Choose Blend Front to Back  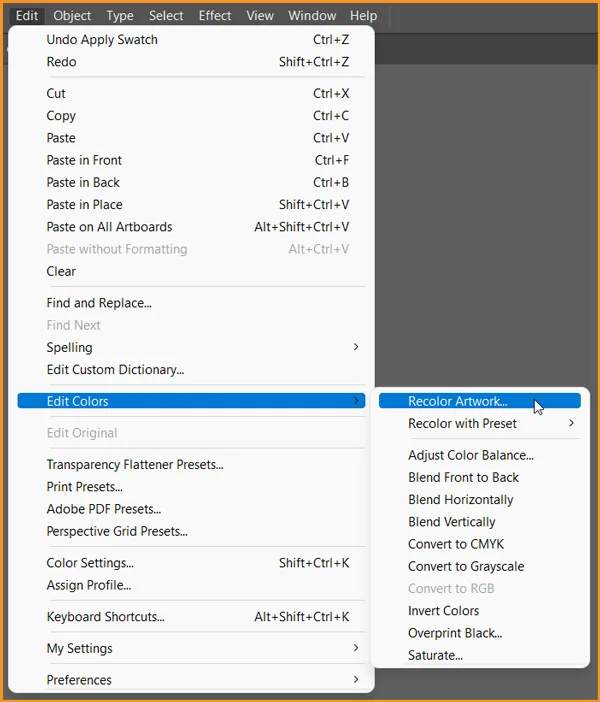click(463, 477)
